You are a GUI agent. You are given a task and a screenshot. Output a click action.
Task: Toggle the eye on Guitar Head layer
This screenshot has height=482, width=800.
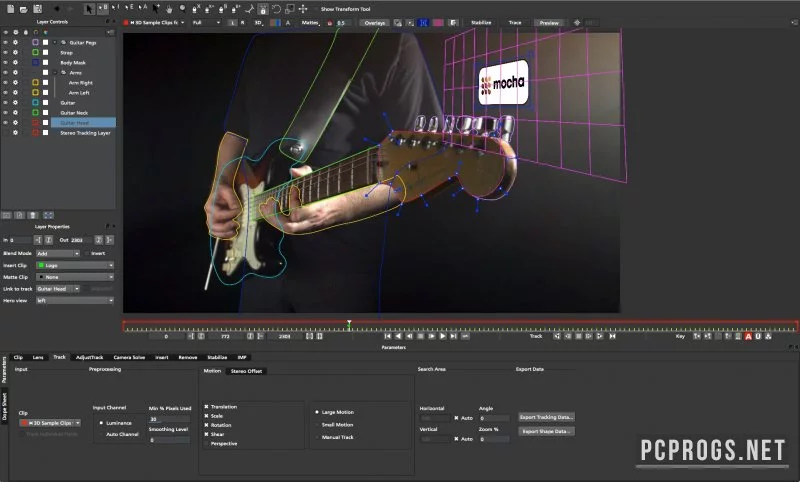pos(6,122)
